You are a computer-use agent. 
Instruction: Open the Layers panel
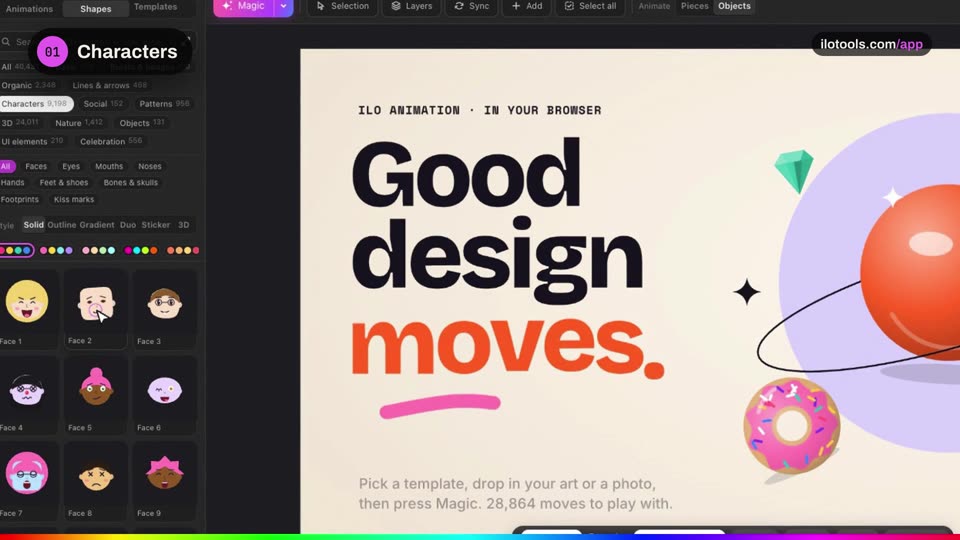pos(411,6)
